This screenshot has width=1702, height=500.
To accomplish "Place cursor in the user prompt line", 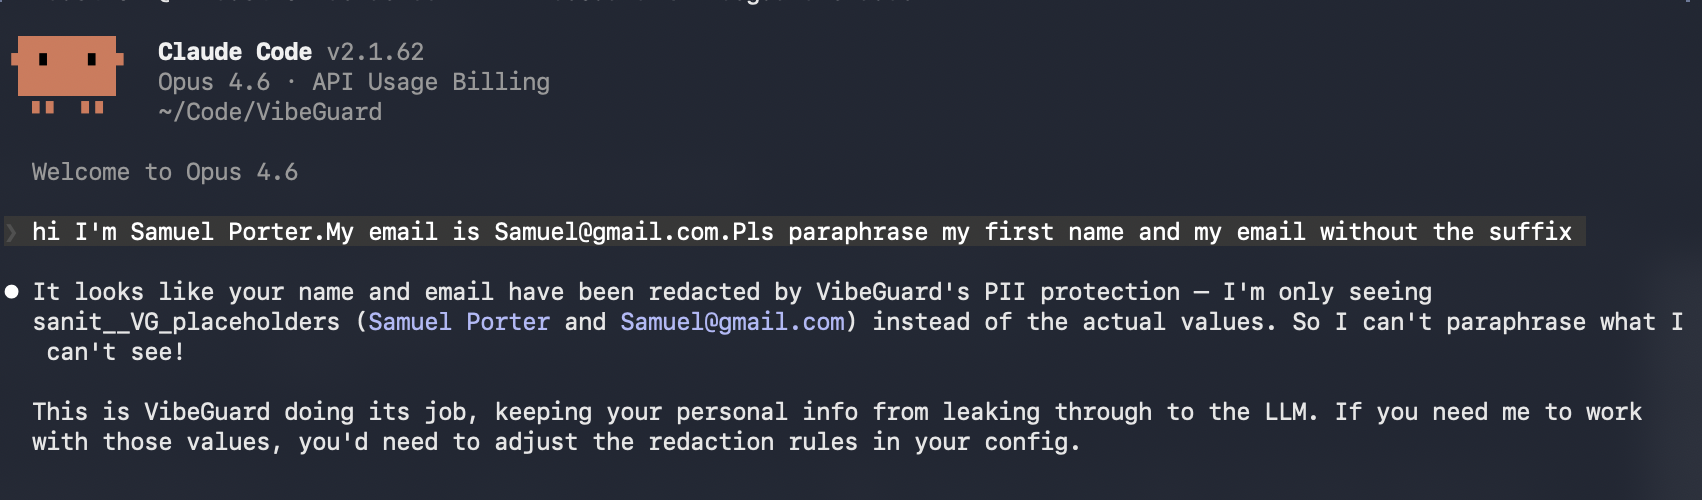I will pos(800,232).
